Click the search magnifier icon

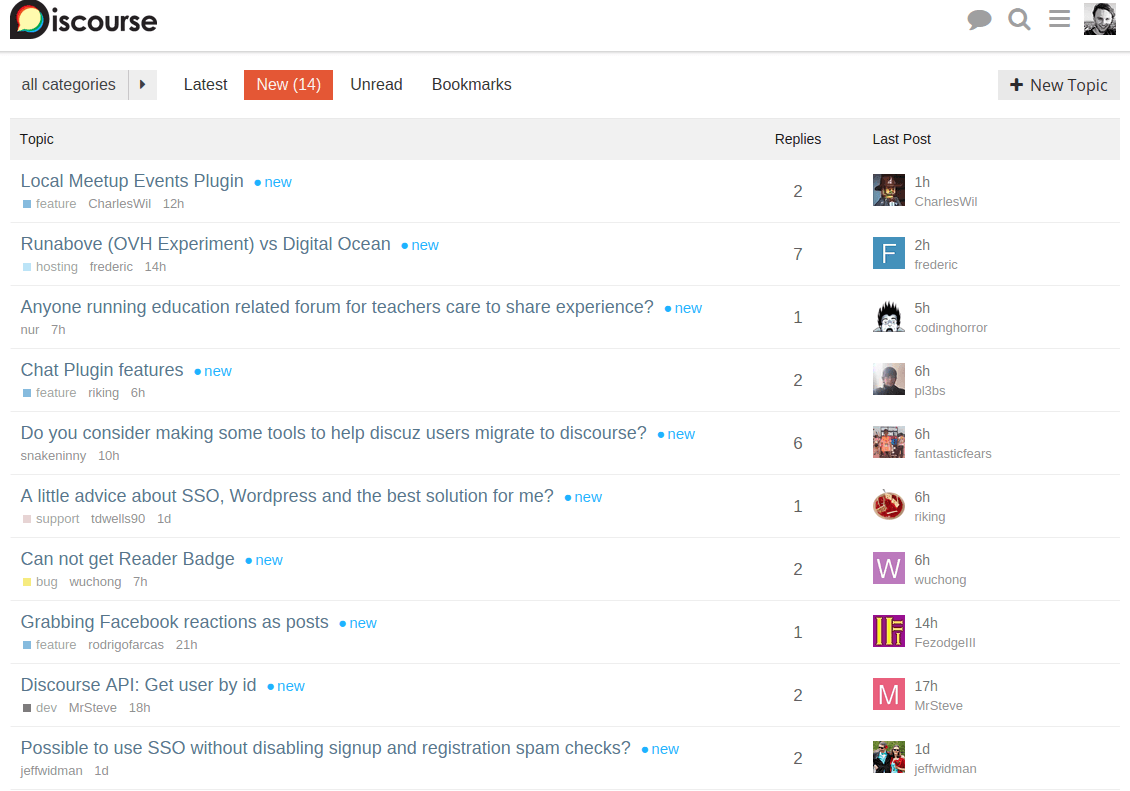pyautogui.click(x=1019, y=20)
